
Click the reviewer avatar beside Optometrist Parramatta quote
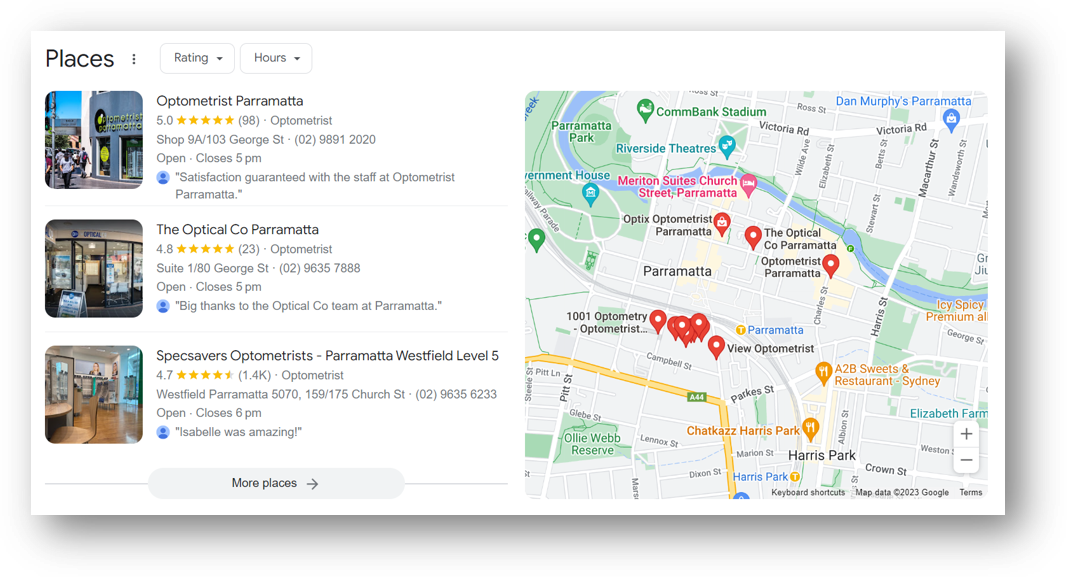tap(161, 177)
